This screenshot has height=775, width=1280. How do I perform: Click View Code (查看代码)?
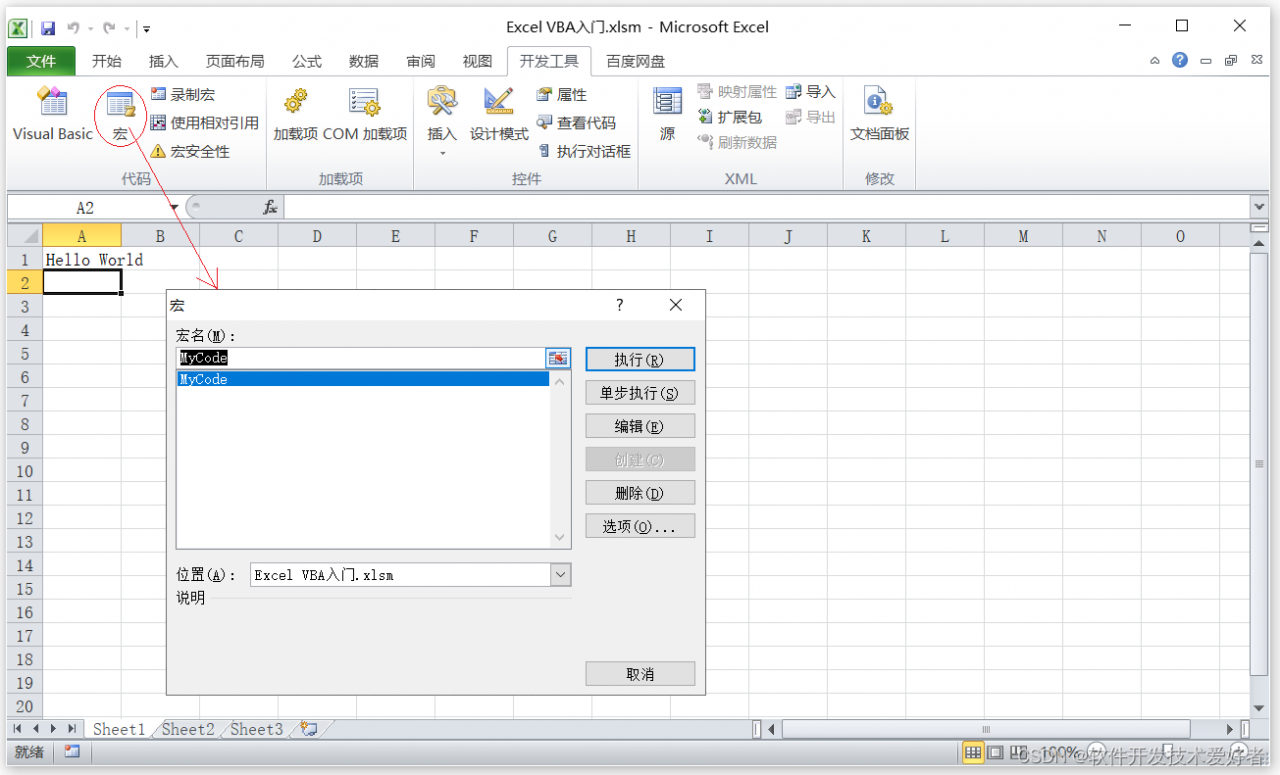coord(576,123)
